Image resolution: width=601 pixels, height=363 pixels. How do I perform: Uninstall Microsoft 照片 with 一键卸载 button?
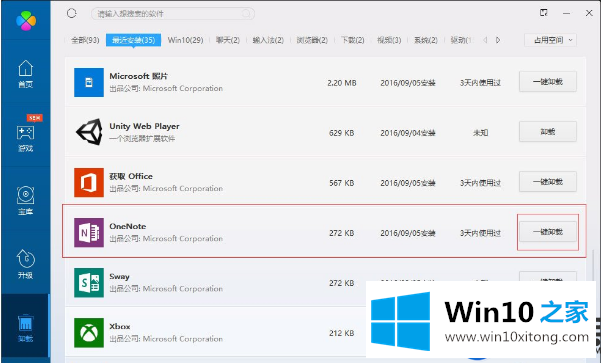coord(548,82)
